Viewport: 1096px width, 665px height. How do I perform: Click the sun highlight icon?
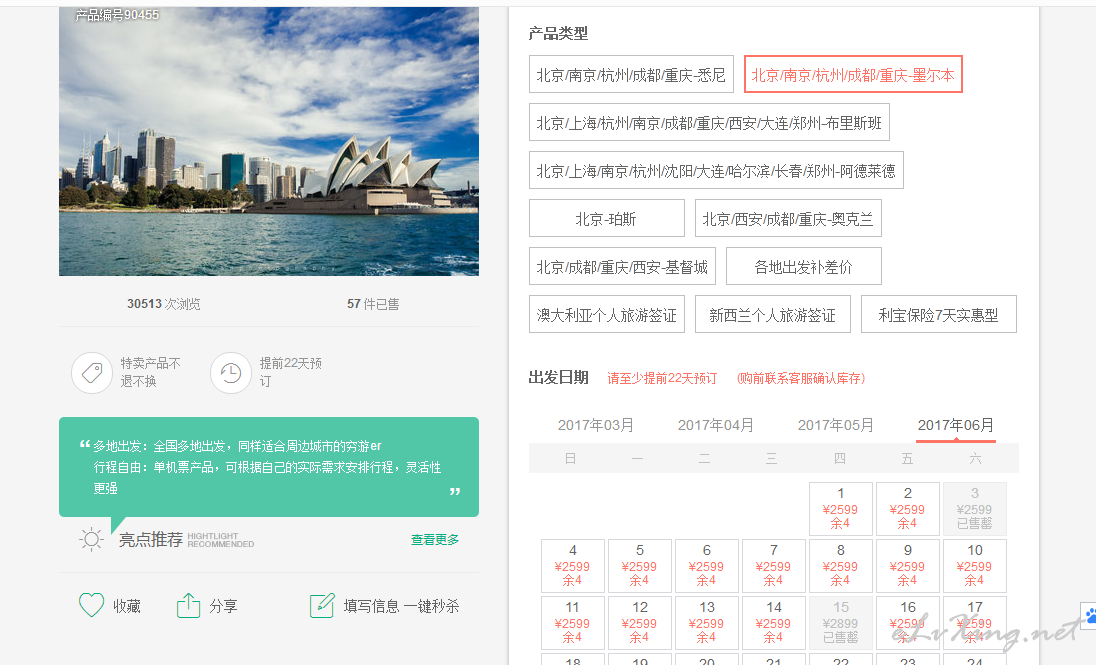(x=92, y=539)
